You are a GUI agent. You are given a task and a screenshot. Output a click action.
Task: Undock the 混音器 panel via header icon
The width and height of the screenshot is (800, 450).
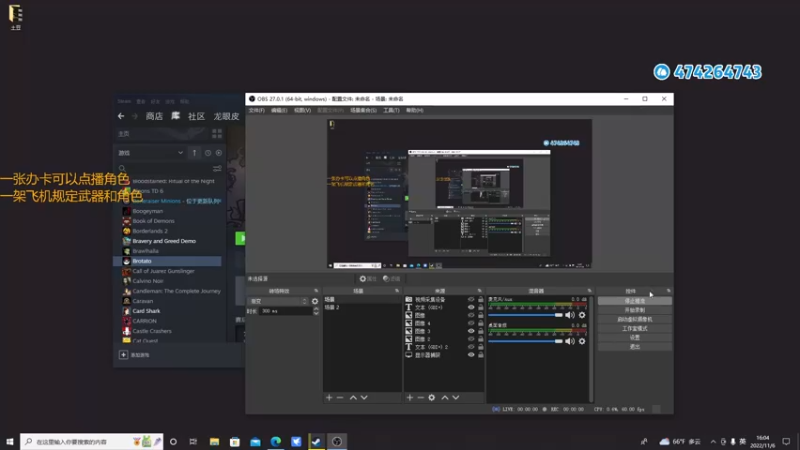(589, 291)
